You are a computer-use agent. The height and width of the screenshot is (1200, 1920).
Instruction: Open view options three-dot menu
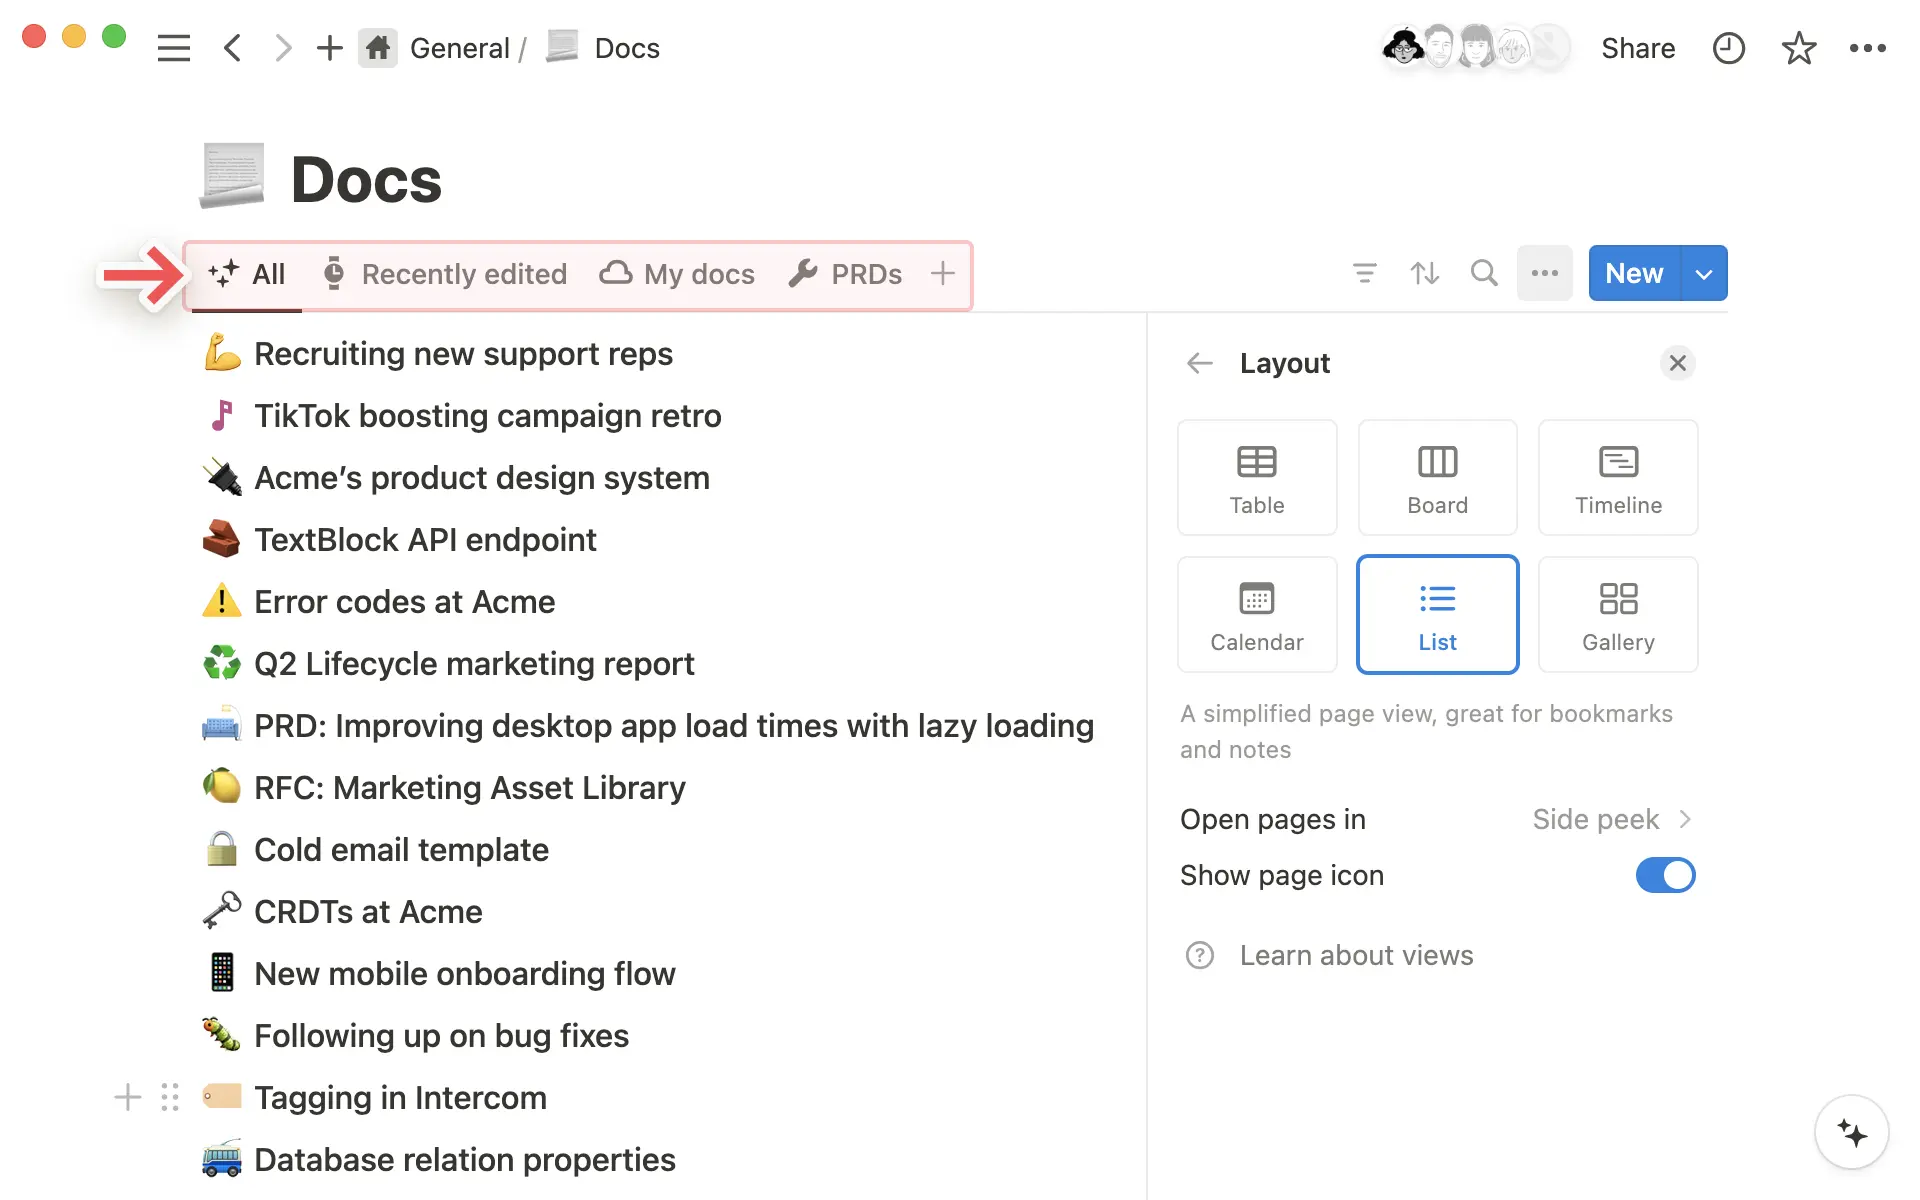pyautogui.click(x=1544, y=273)
